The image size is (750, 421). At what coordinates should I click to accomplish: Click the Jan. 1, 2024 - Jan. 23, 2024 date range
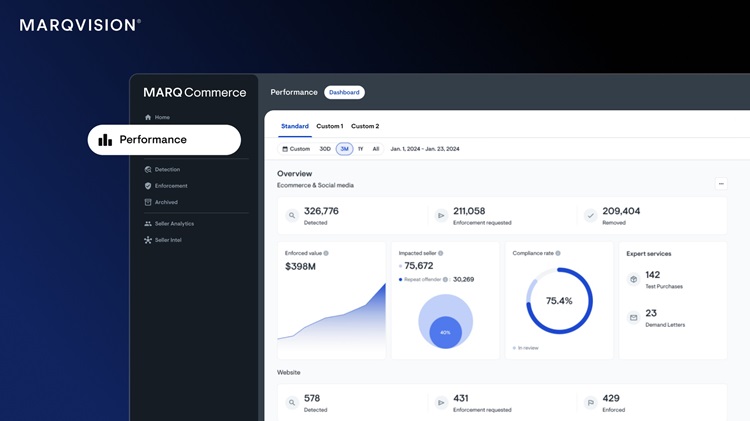point(424,149)
